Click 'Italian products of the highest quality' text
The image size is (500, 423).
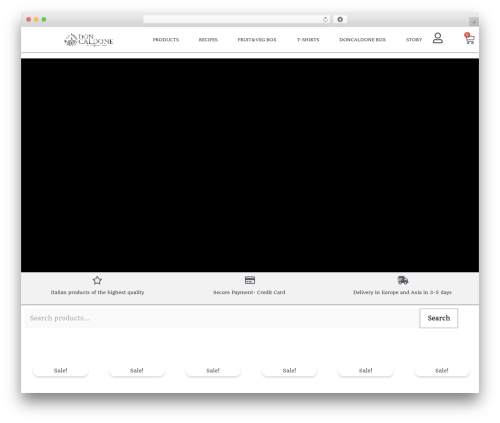[x=97, y=292]
